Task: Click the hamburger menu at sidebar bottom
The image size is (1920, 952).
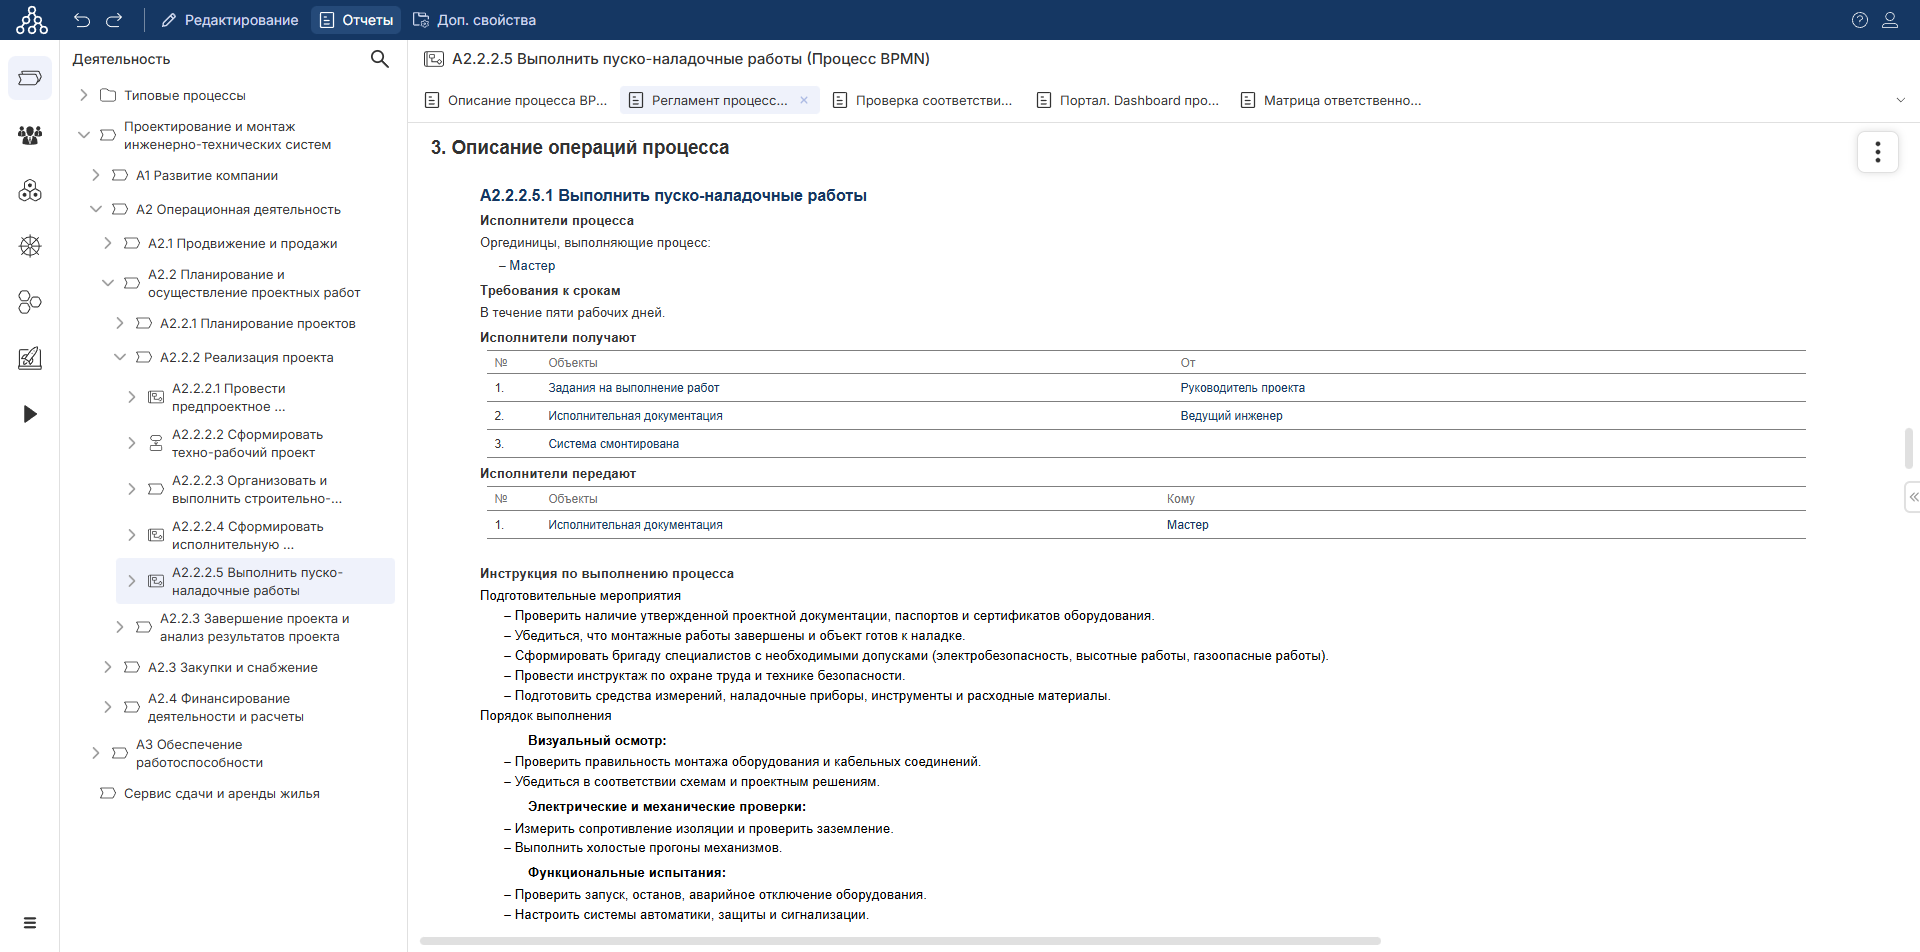Action: click(x=30, y=922)
